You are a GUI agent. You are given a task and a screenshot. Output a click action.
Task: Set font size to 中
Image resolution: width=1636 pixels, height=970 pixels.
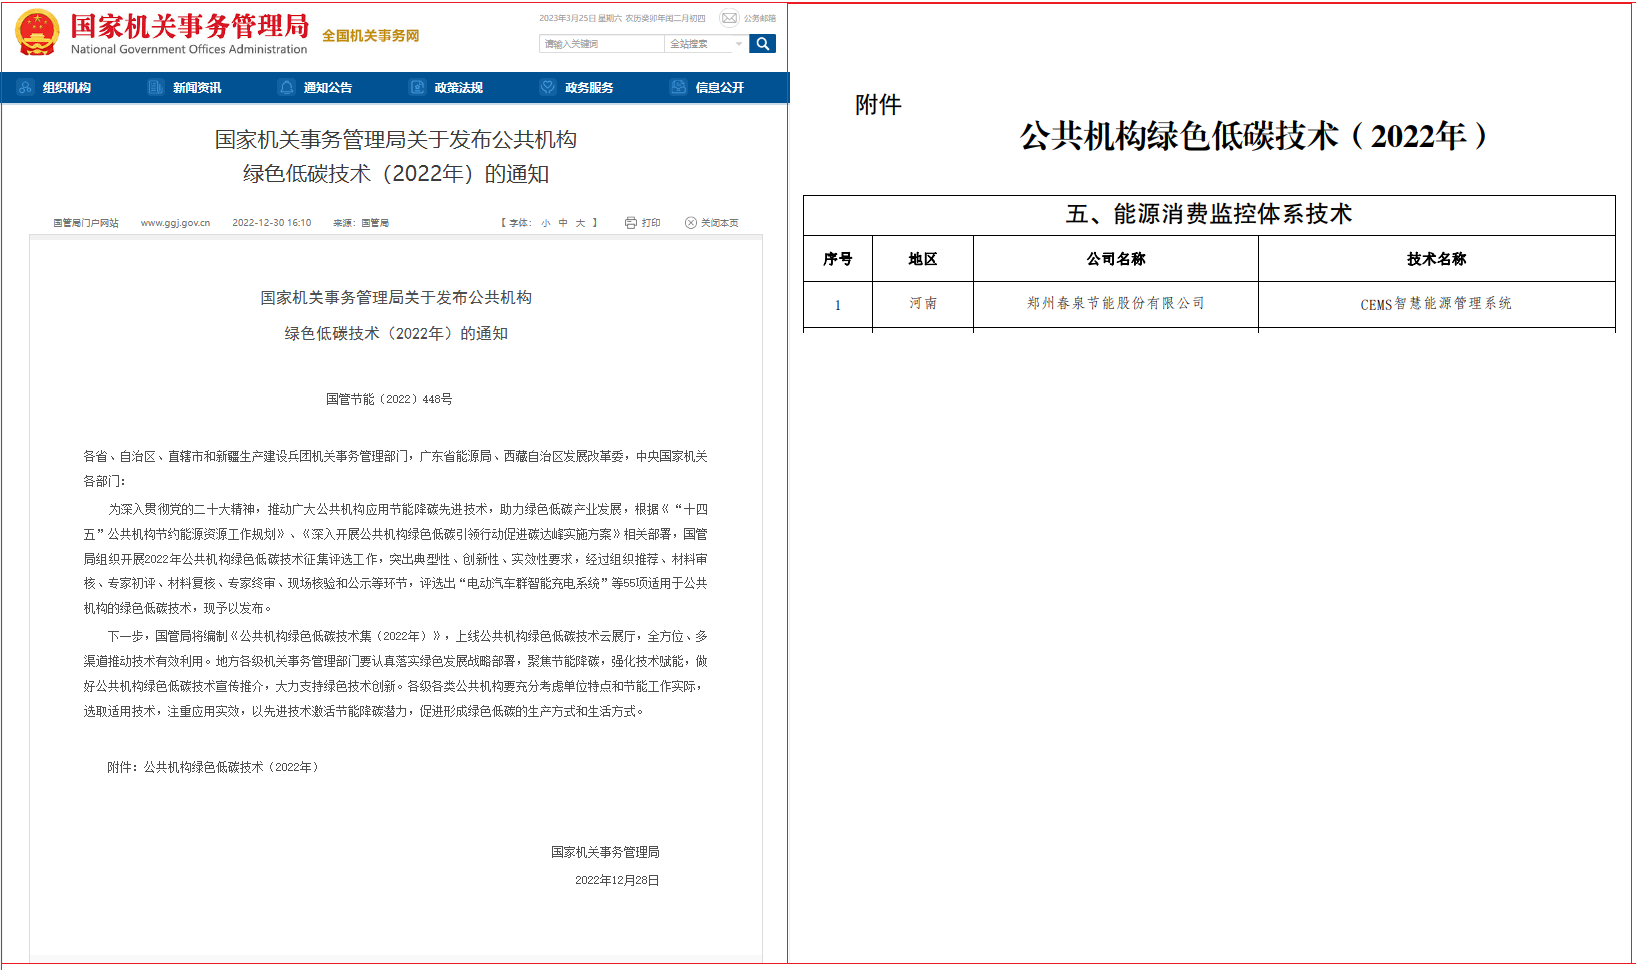[x=563, y=223]
